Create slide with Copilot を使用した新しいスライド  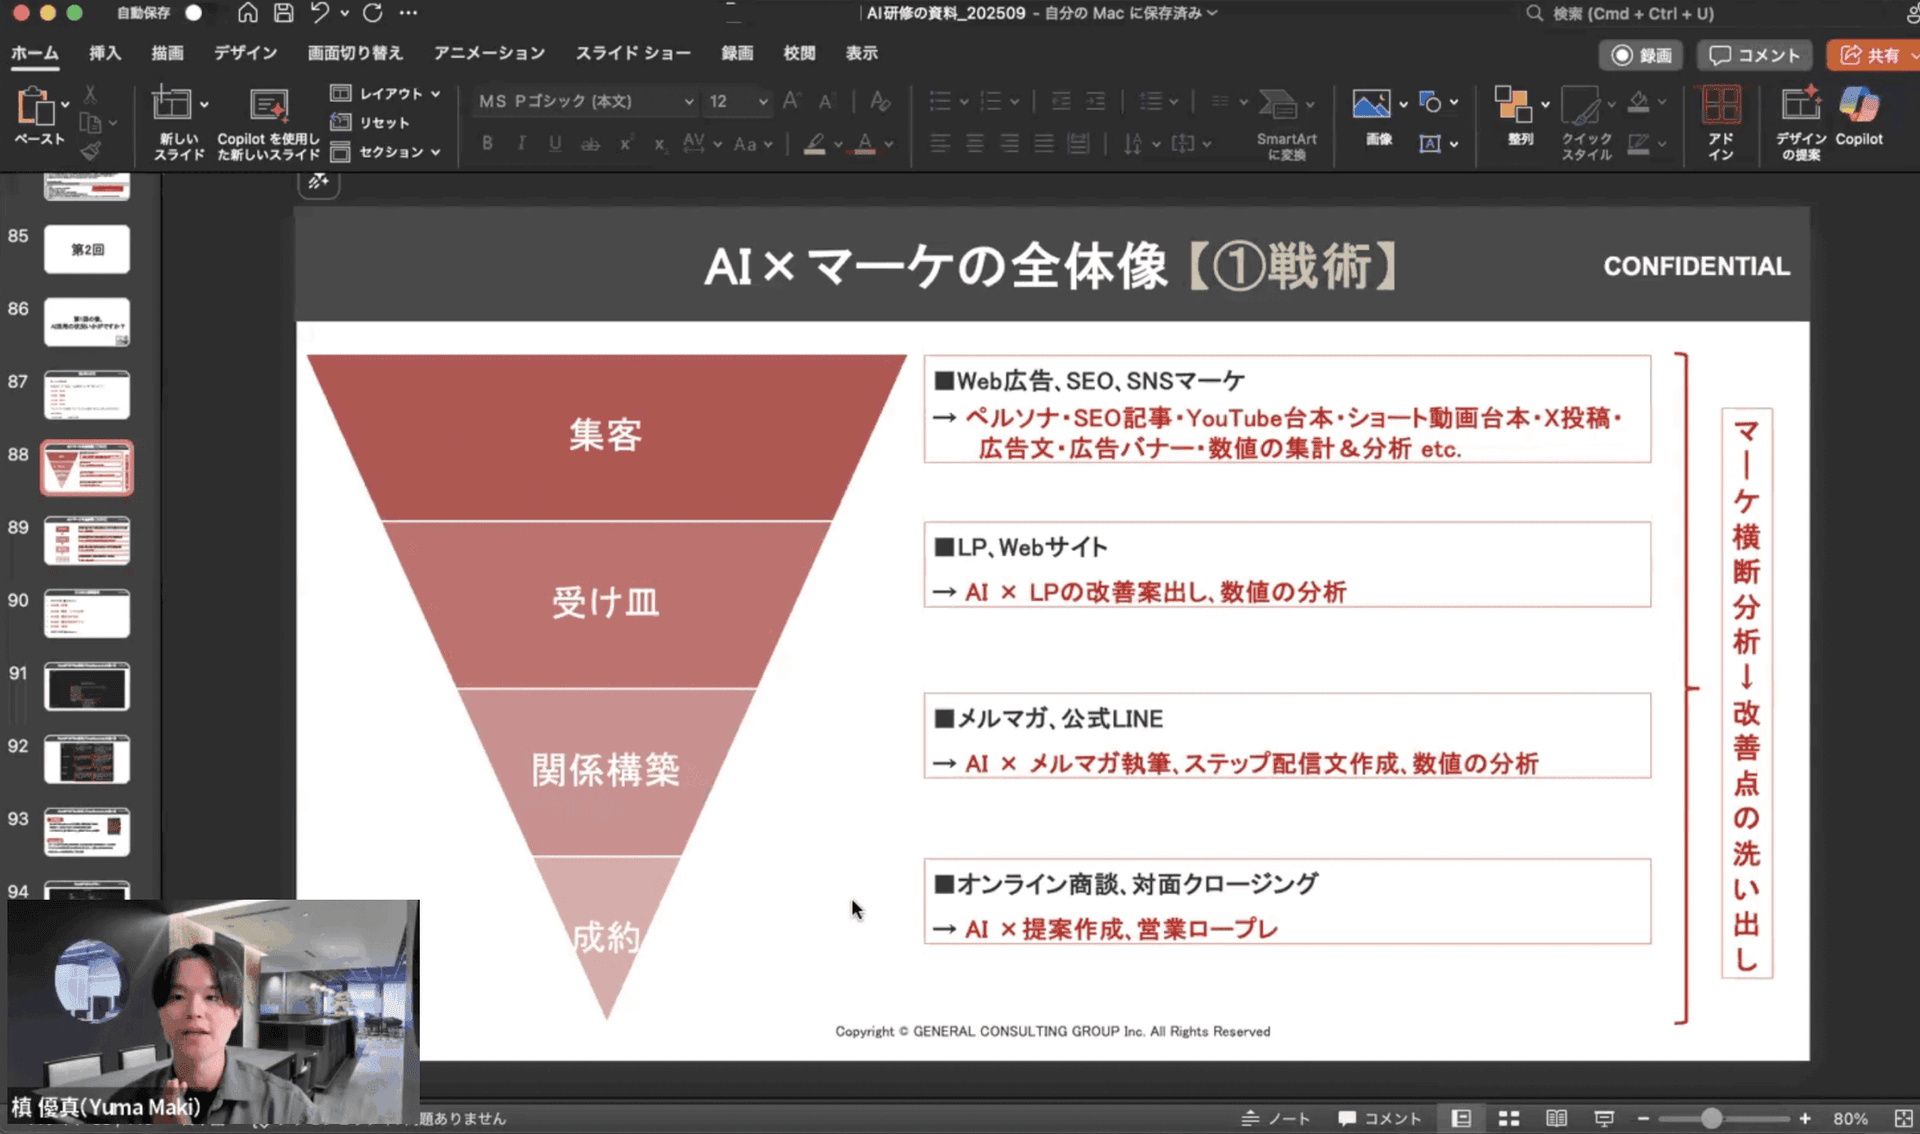(x=267, y=118)
